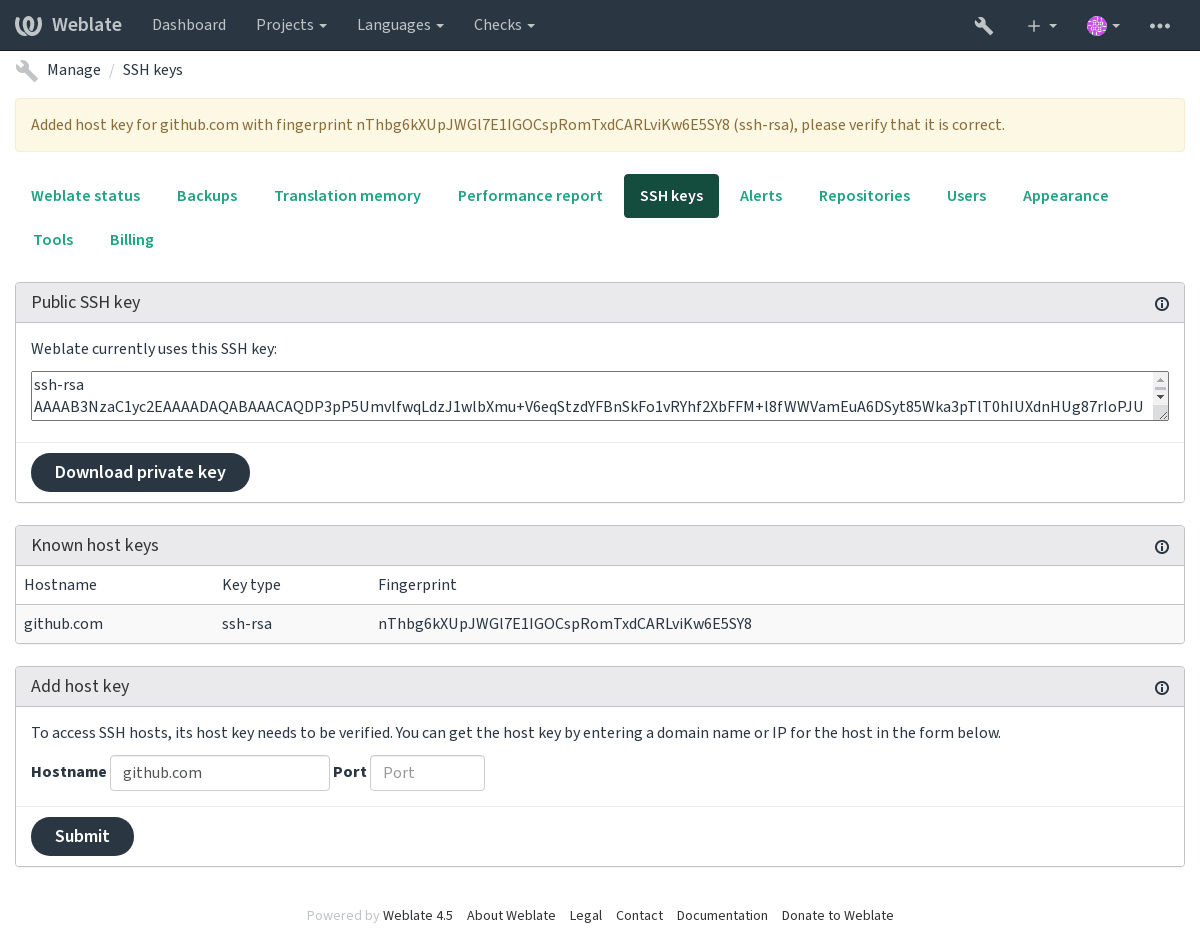Open About Weblate footer link
This screenshot has width=1200, height=933.
click(511, 915)
